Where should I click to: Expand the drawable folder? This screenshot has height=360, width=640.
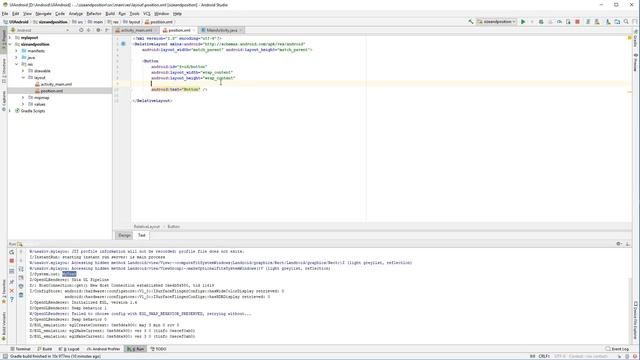pos(23,71)
